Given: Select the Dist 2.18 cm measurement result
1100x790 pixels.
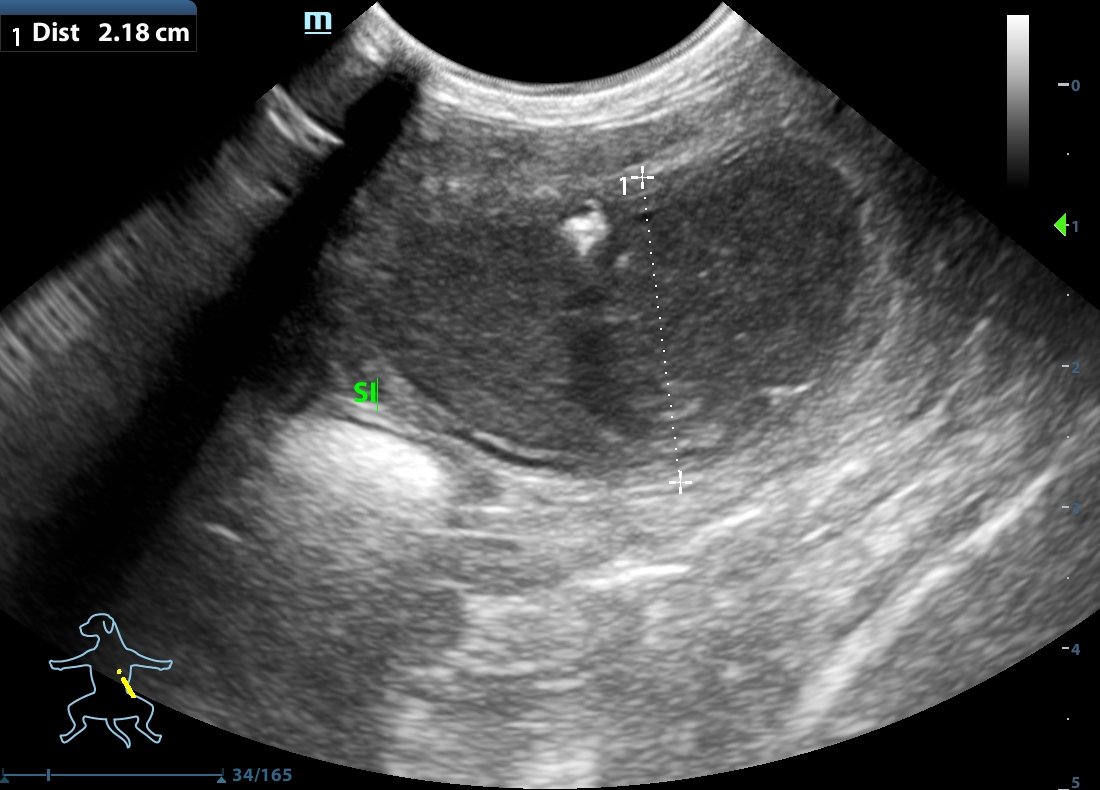Looking at the screenshot, I should coord(98,33).
